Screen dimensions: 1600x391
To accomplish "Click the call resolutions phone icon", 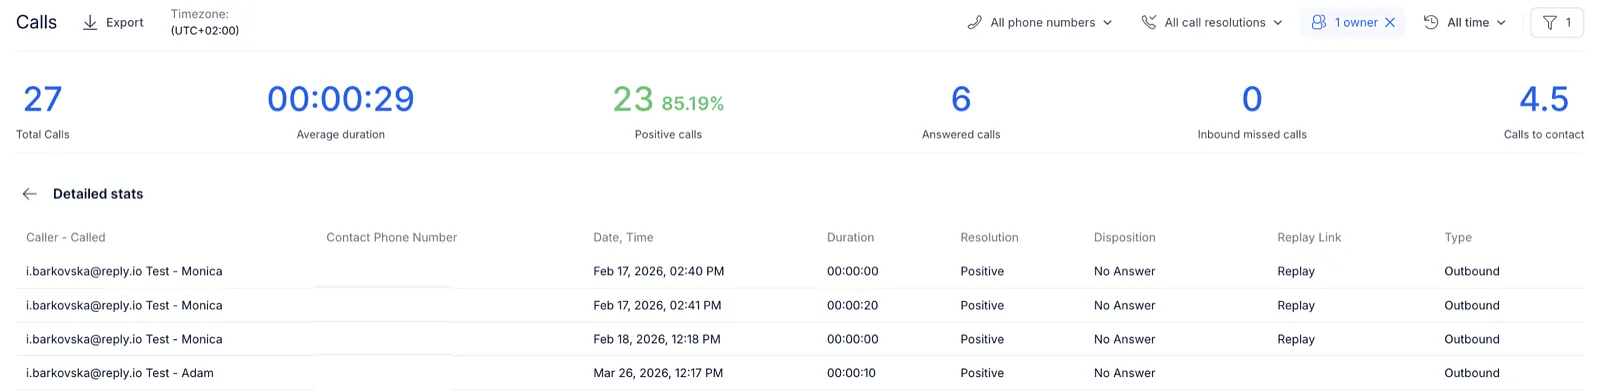I will (x=1149, y=22).
